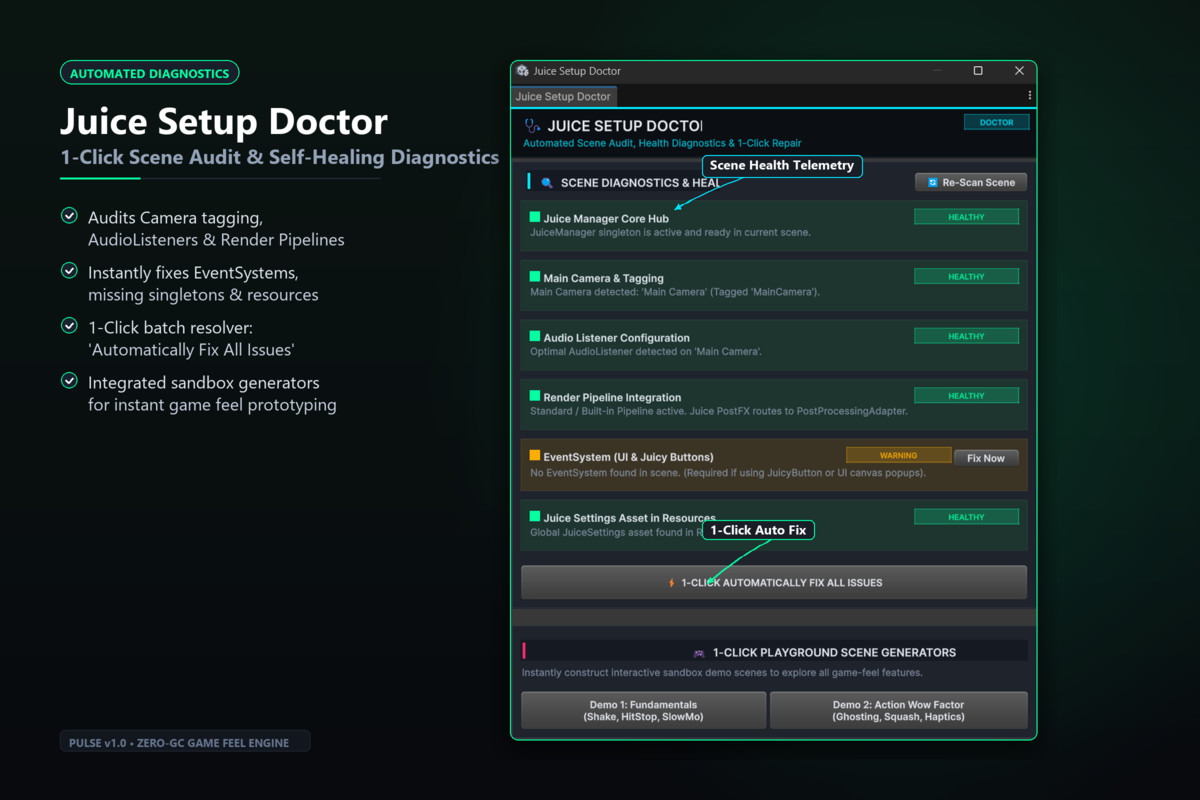
Task: Click the HEALTHY badge for Juice Settings Asset
Action: coord(966,517)
